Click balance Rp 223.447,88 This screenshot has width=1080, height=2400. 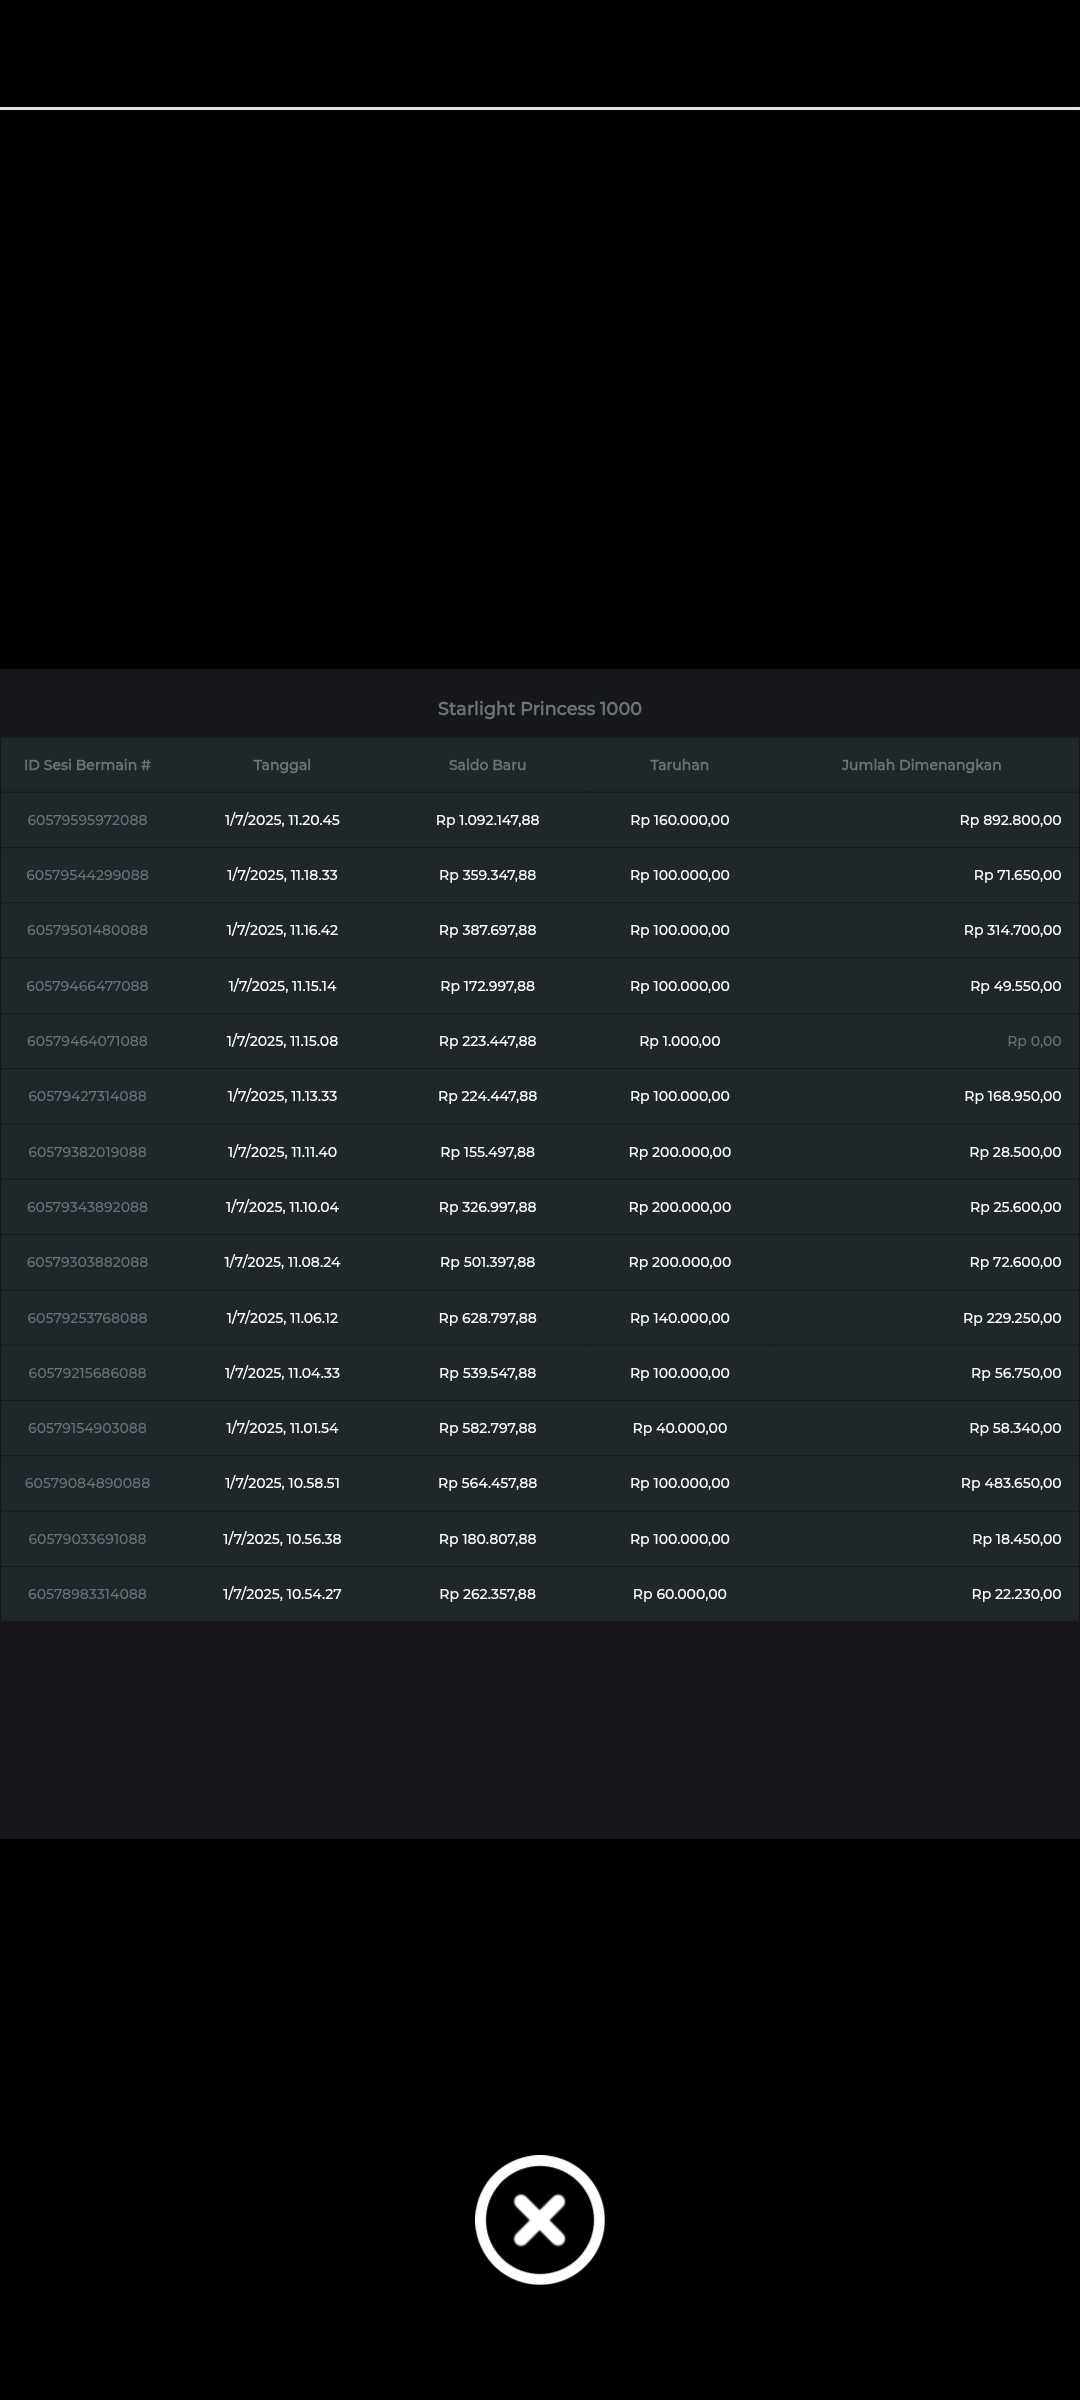point(487,1041)
